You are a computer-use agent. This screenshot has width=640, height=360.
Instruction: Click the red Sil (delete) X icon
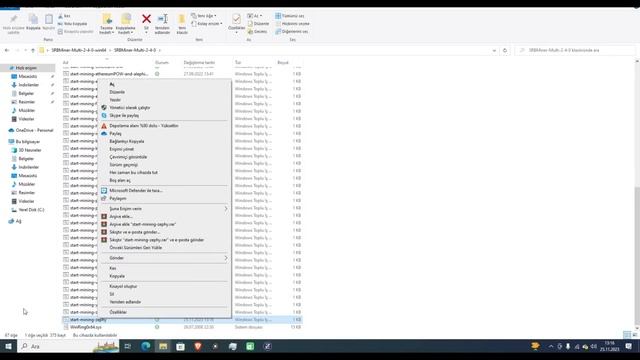[x=146, y=19]
